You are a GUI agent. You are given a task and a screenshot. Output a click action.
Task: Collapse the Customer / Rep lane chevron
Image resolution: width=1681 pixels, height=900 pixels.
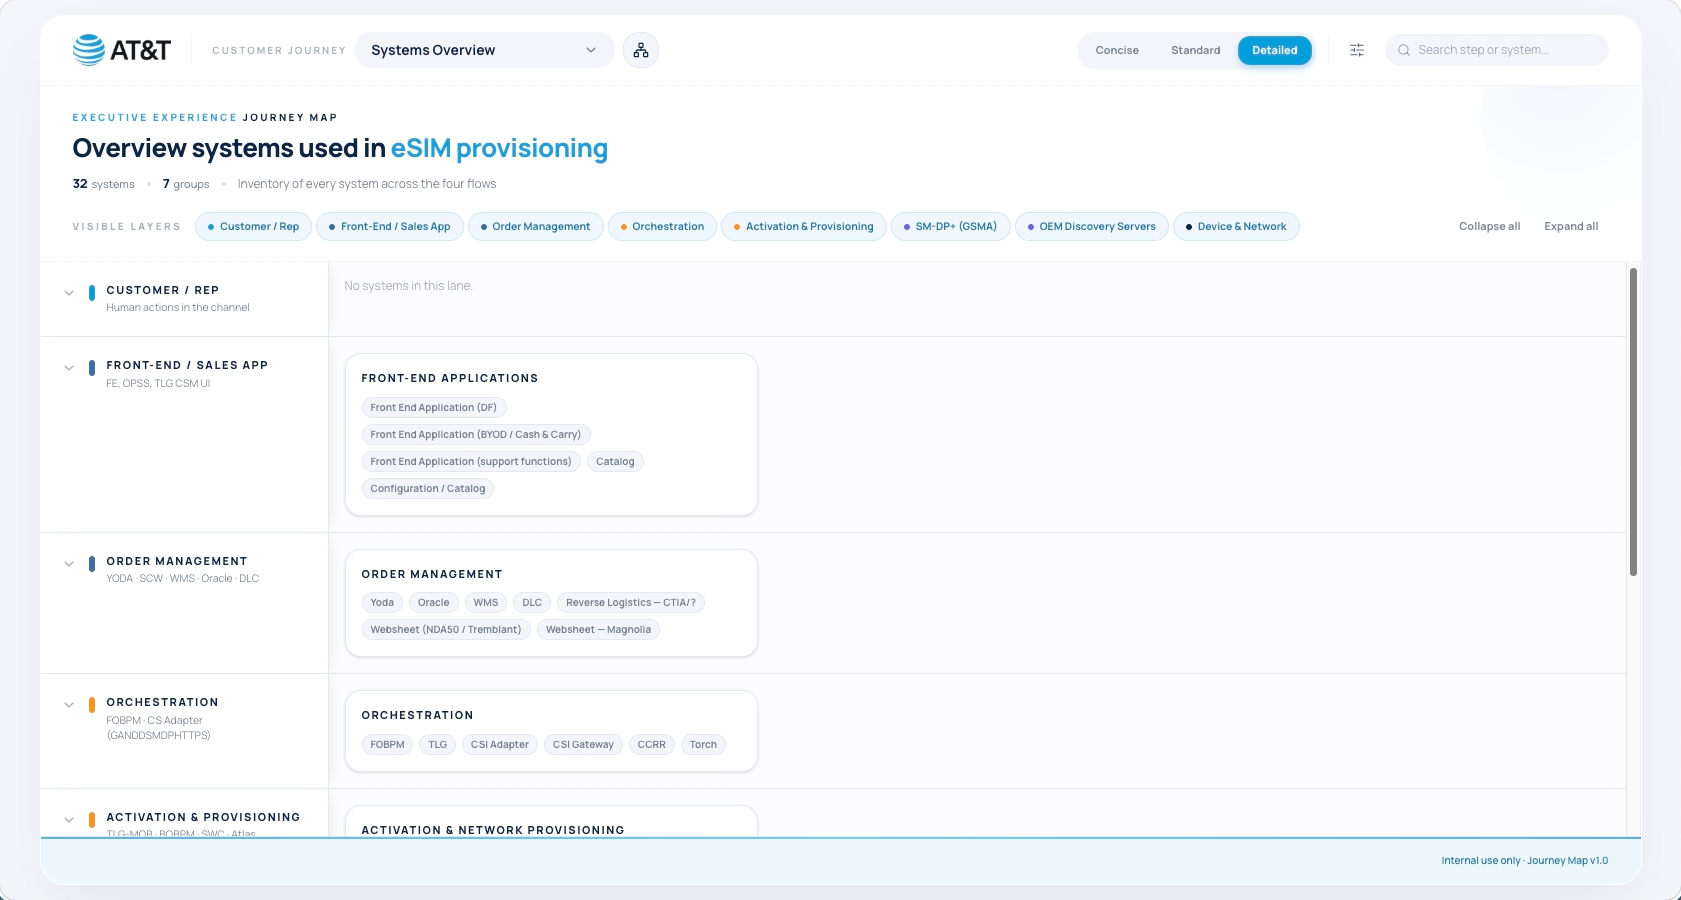[69, 293]
